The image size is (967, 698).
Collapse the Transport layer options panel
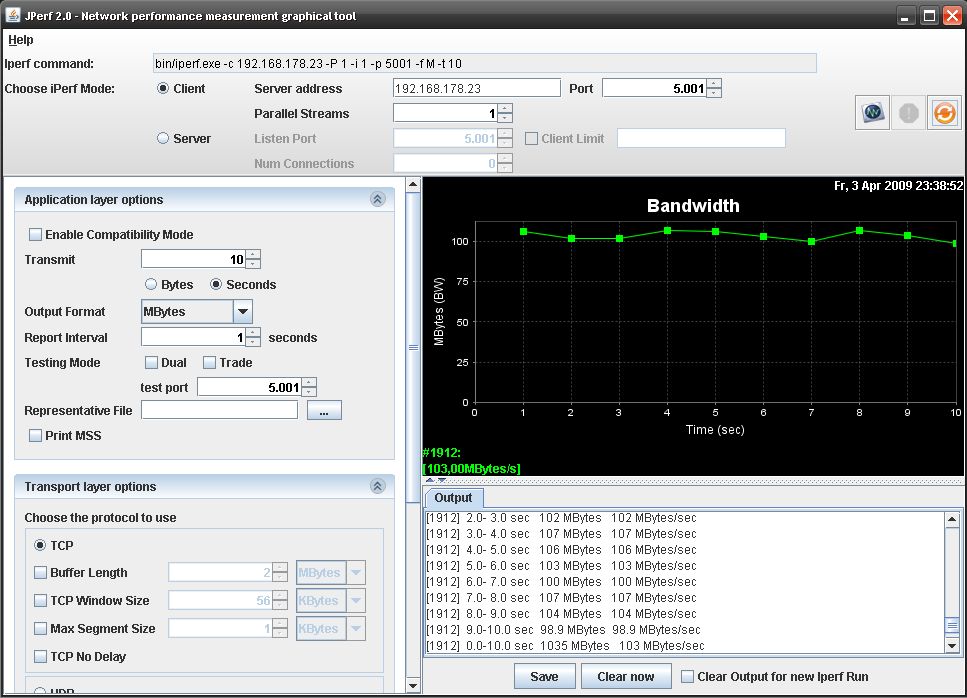tap(377, 487)
